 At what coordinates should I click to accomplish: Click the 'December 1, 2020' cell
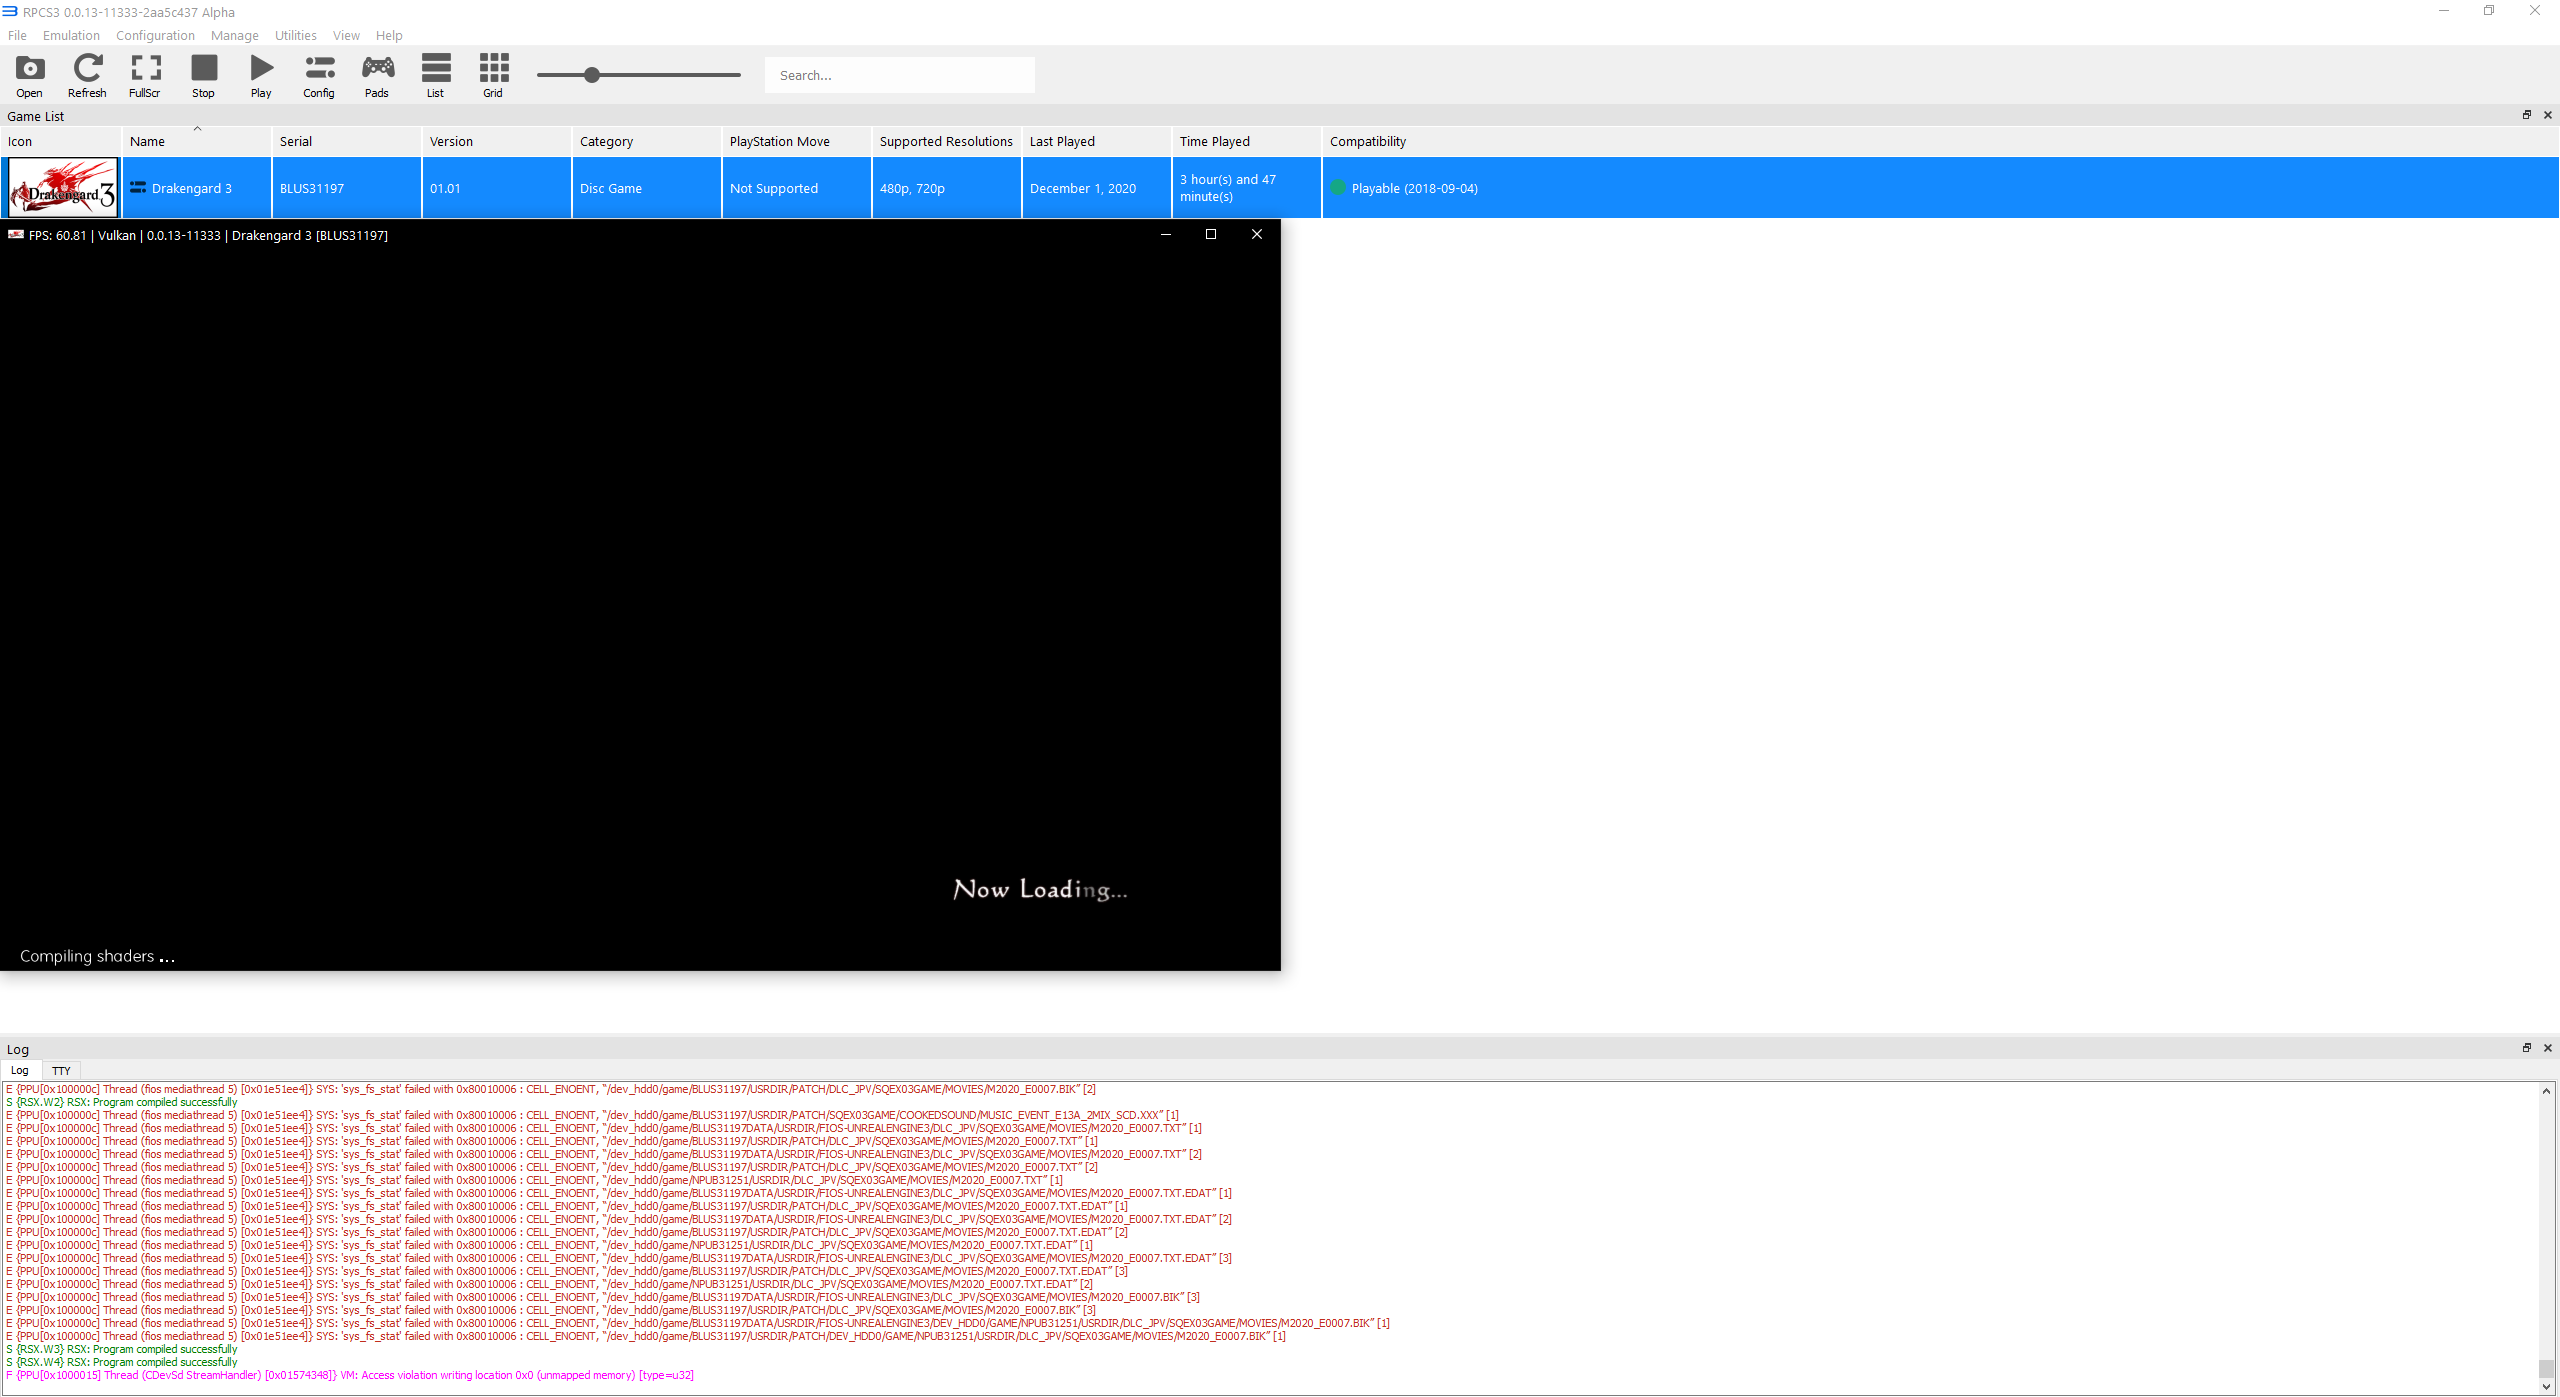click(1097, 188)
